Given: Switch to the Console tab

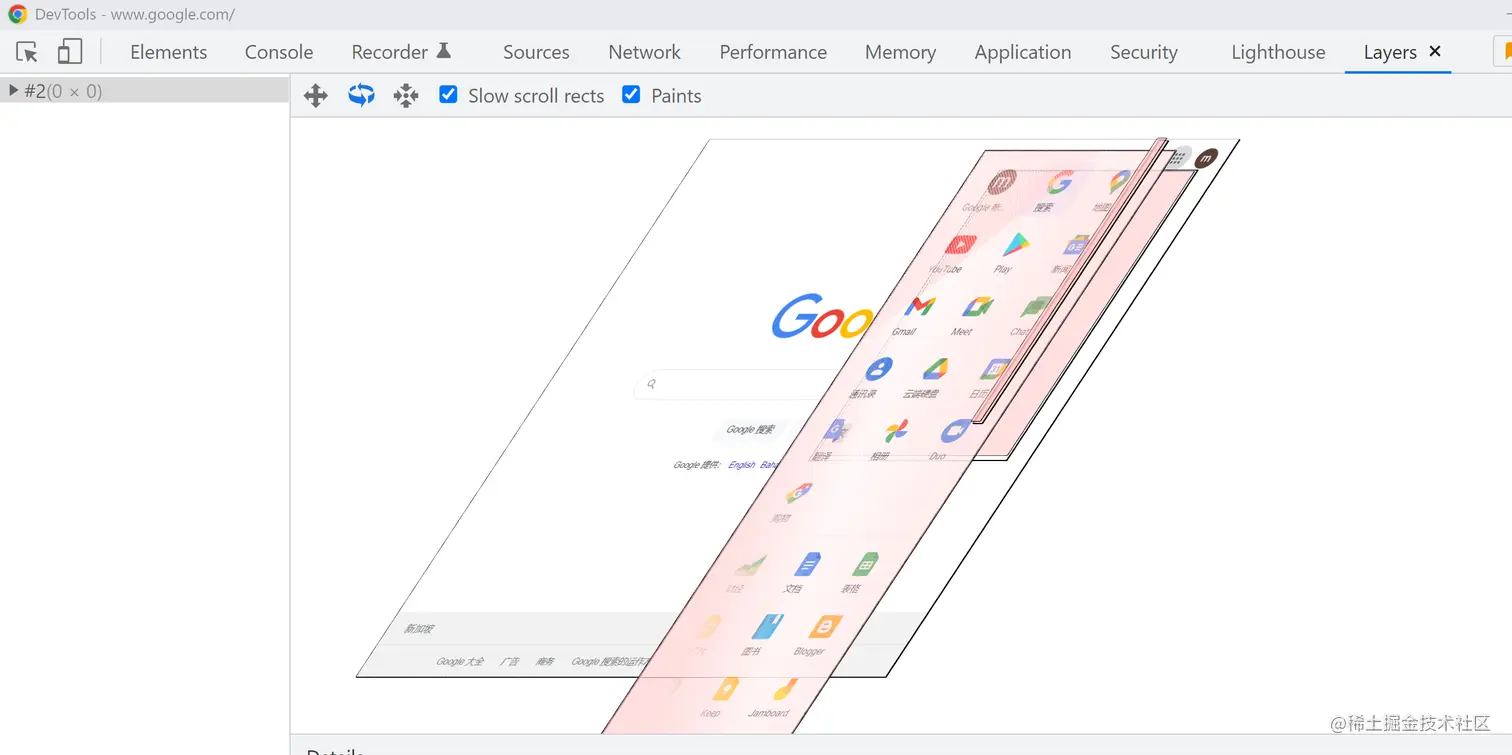Looking at the screenshot, I should (x=279, y=52).
